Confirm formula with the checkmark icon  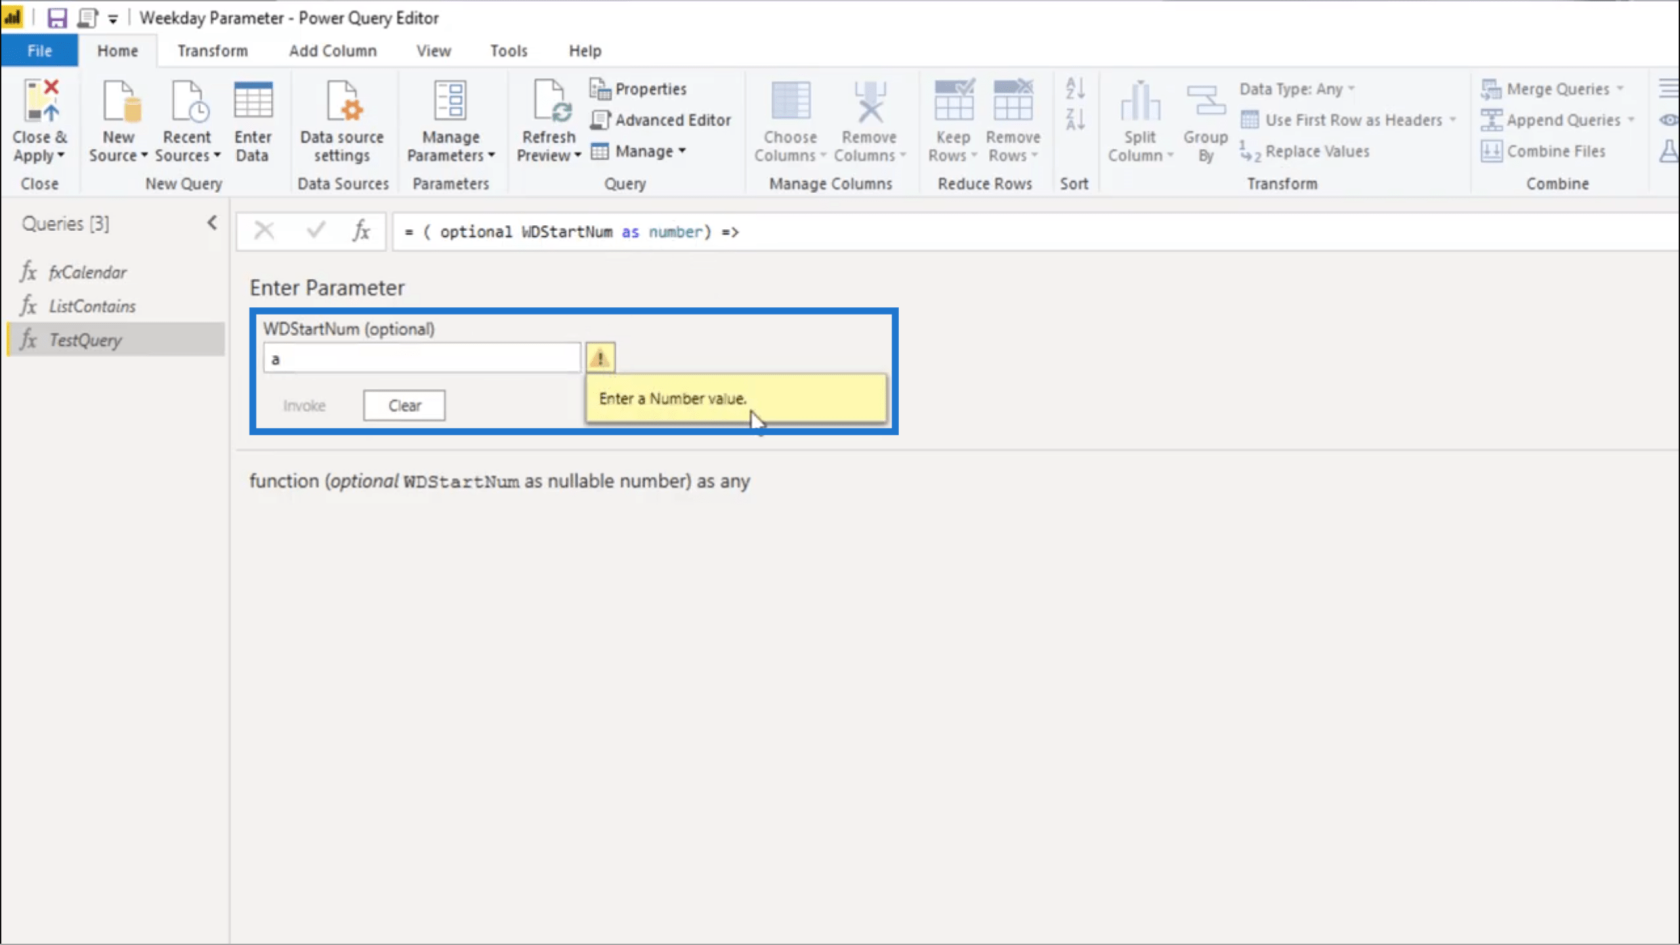point(316,231)
